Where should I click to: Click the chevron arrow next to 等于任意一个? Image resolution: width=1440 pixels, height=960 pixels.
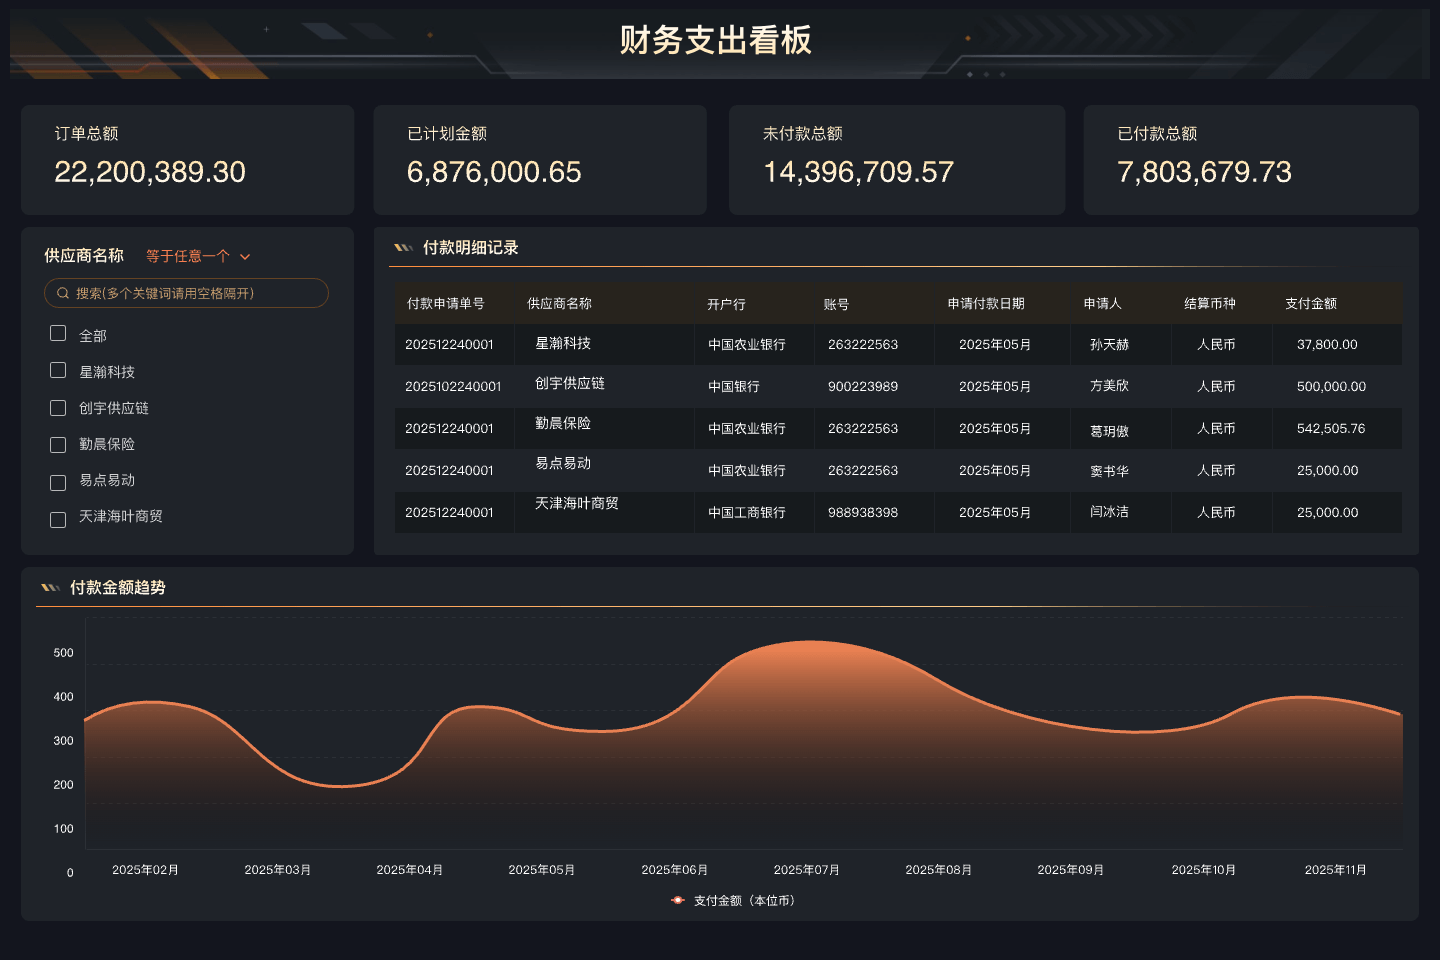coord(245,257)
